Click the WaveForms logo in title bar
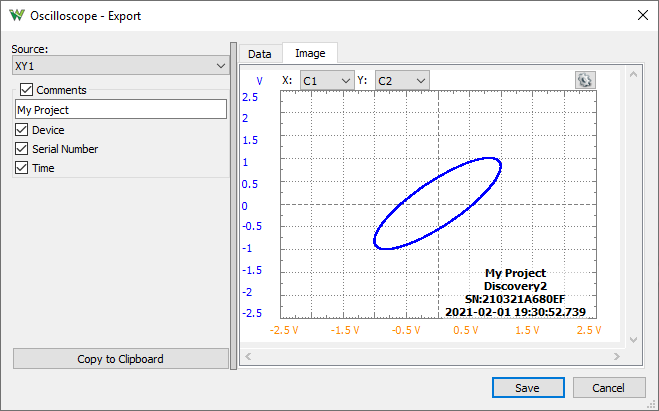Screen dimensions: 659x411 click(17, 15)
